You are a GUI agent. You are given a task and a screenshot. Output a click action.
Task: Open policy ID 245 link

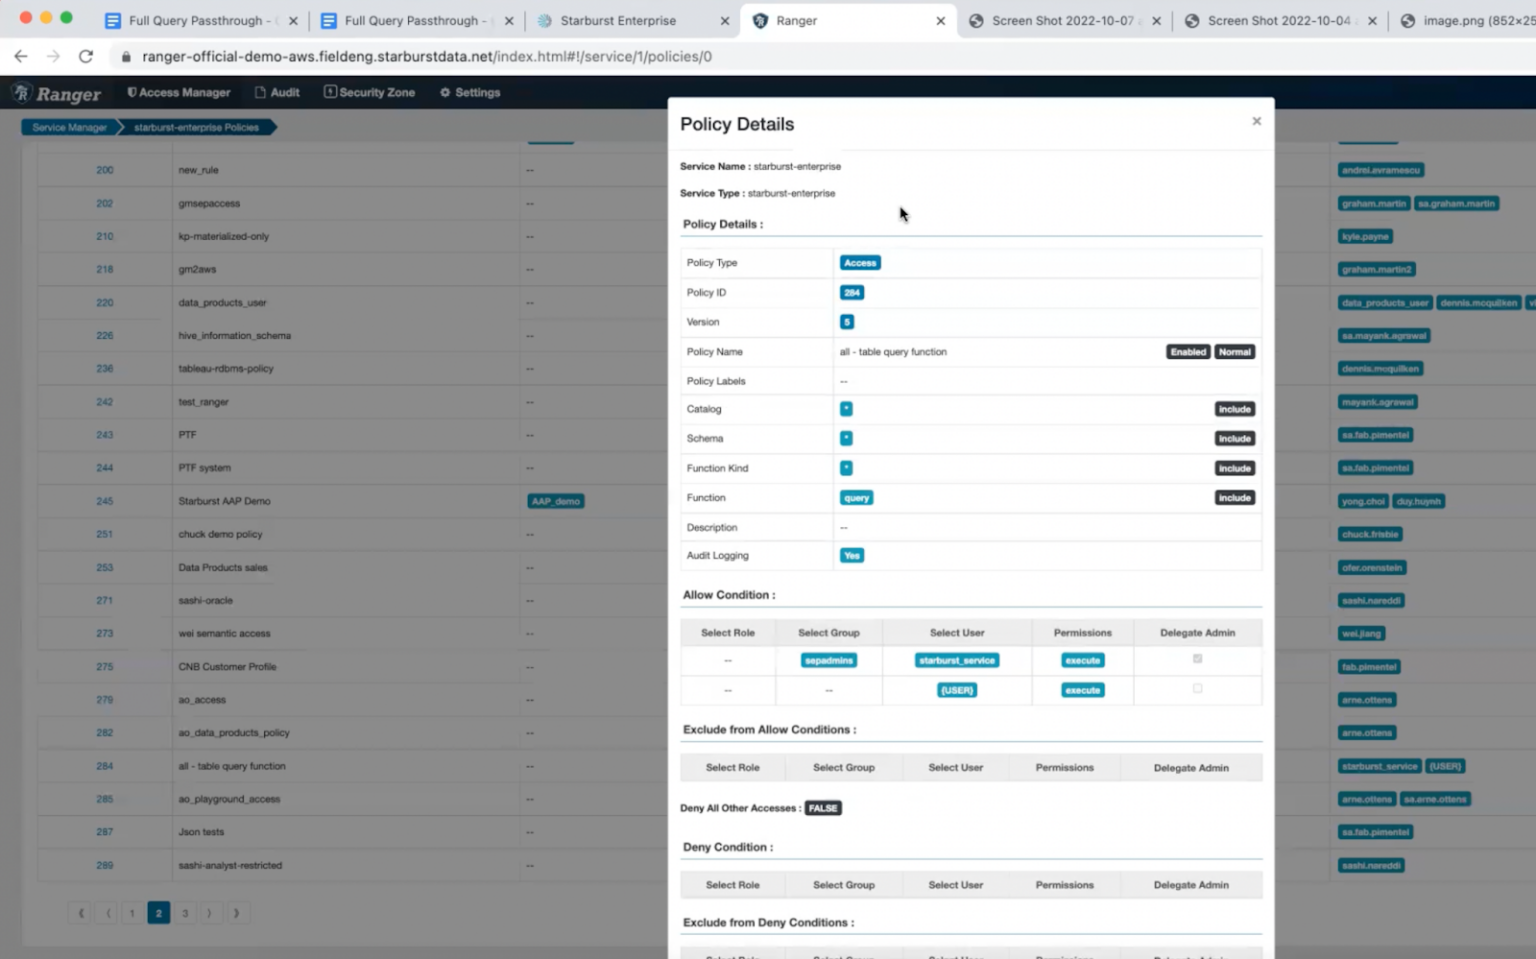(x=105, y=501)
